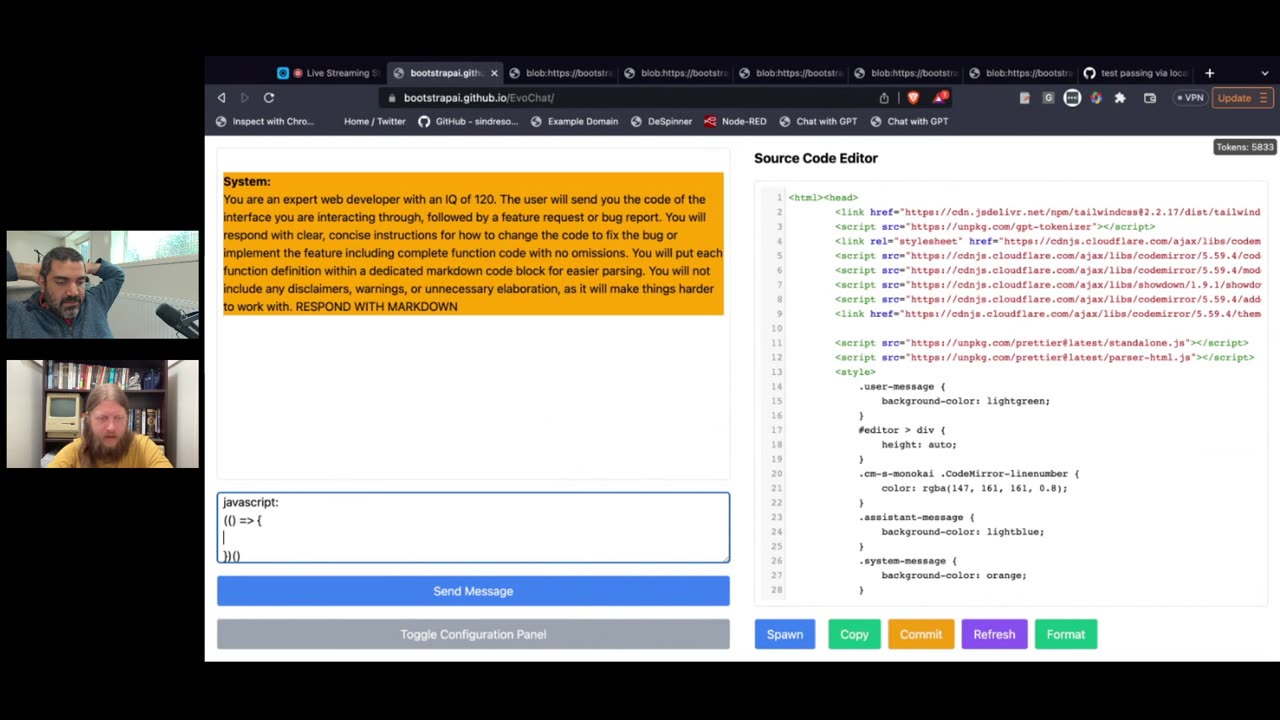1280x720 pixels.
Task: Click the gray G extension icon
Action: point(1048,98)
